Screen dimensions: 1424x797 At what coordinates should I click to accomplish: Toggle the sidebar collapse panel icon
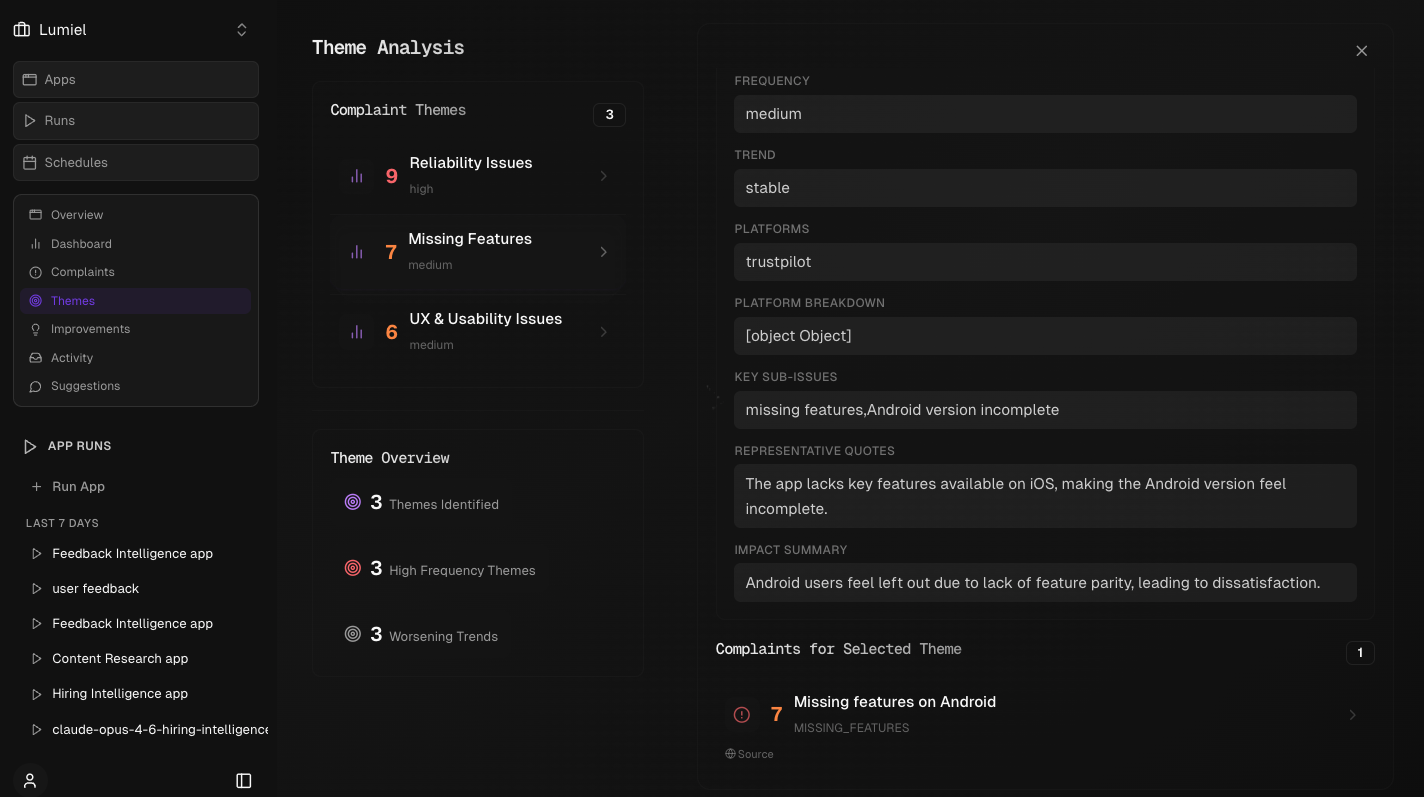(x=244, y=781)
